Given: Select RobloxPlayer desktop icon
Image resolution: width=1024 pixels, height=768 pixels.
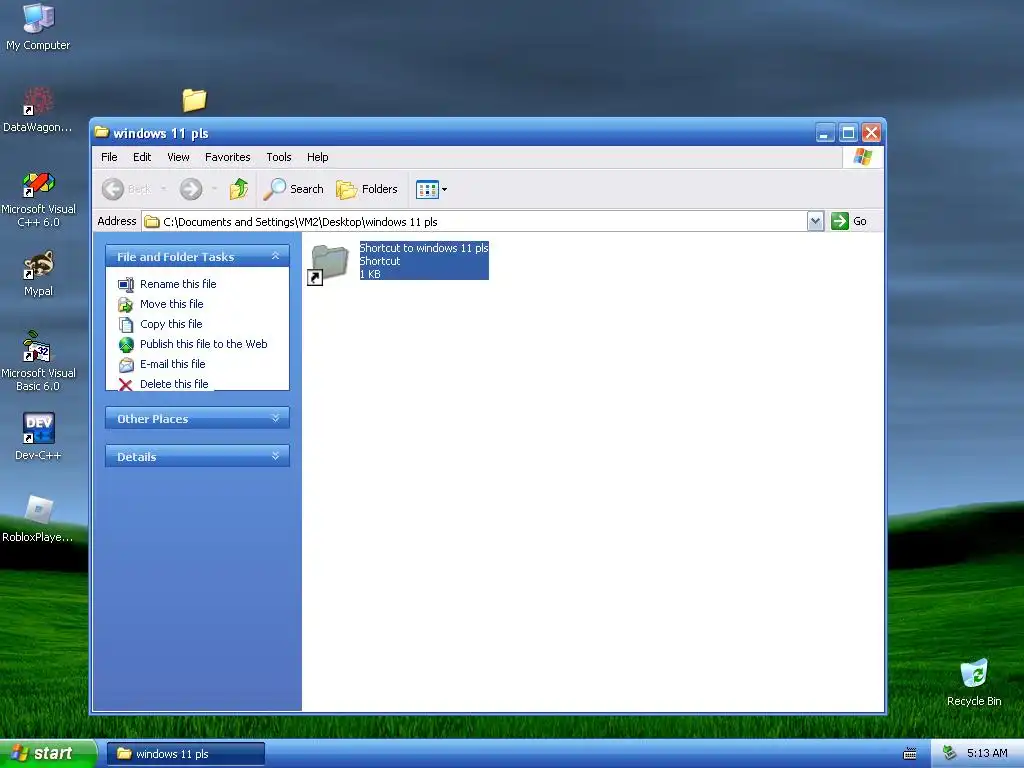Looking at the screenshot, I should (x=38, y=519).
